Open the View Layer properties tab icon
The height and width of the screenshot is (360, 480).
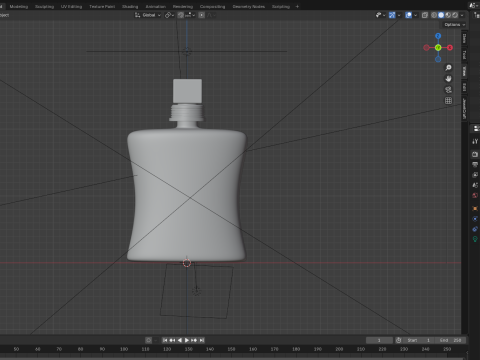[x=475, y=175]
